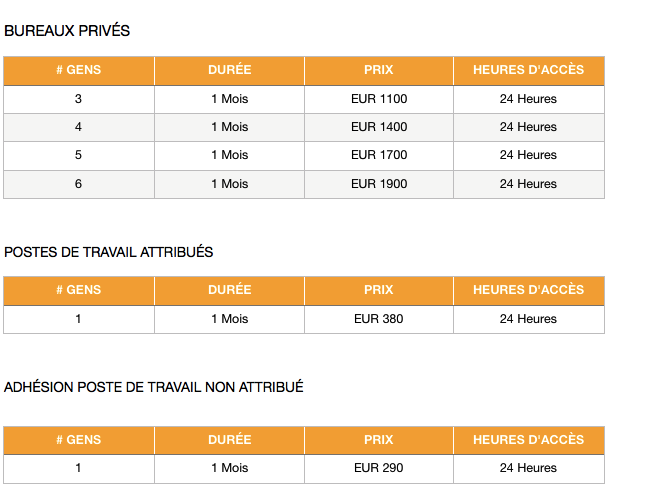
Task: Click the PRIX header in the first table
Action: coord(379,70)
